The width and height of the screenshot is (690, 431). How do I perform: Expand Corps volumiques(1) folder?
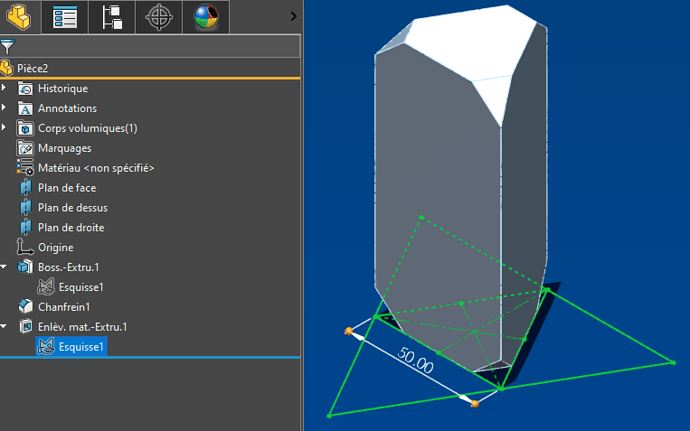pos(5,128)
